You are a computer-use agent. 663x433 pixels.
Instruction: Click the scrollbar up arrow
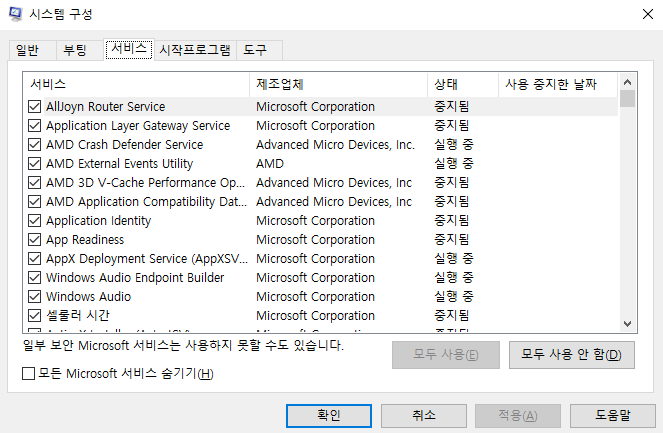(627, 82)
